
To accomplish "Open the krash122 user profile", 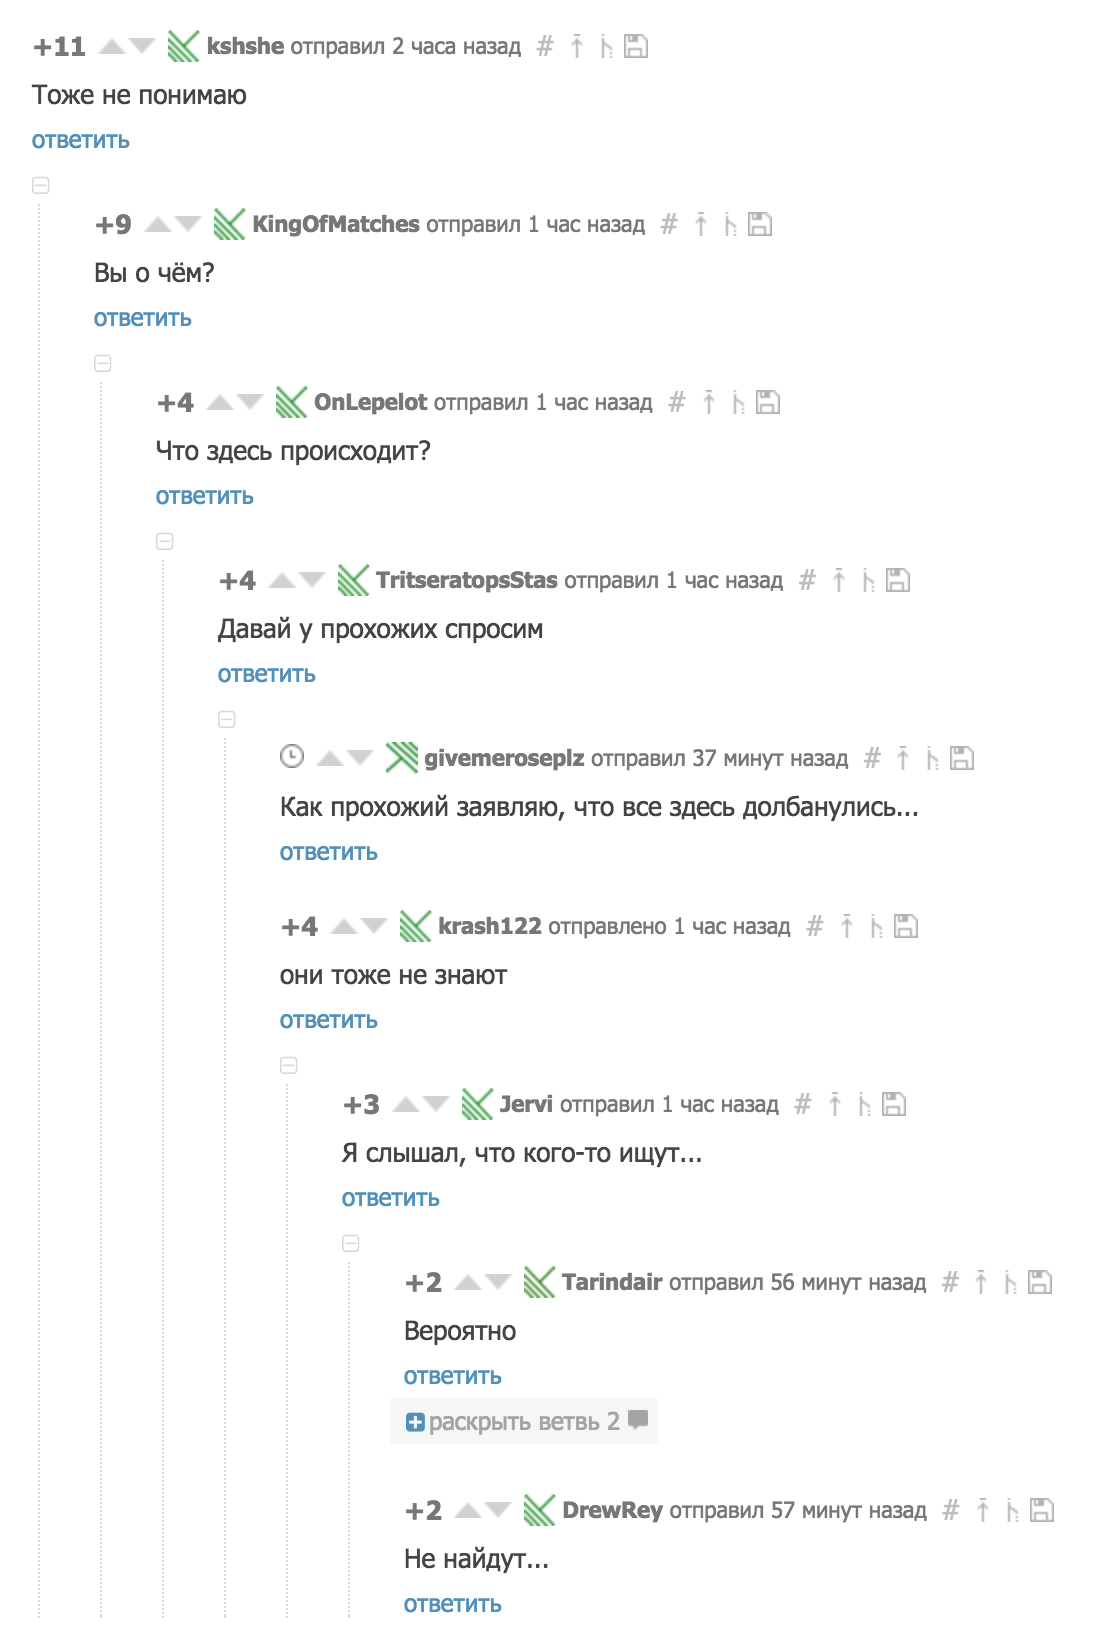I will click(x=490, y=926).
